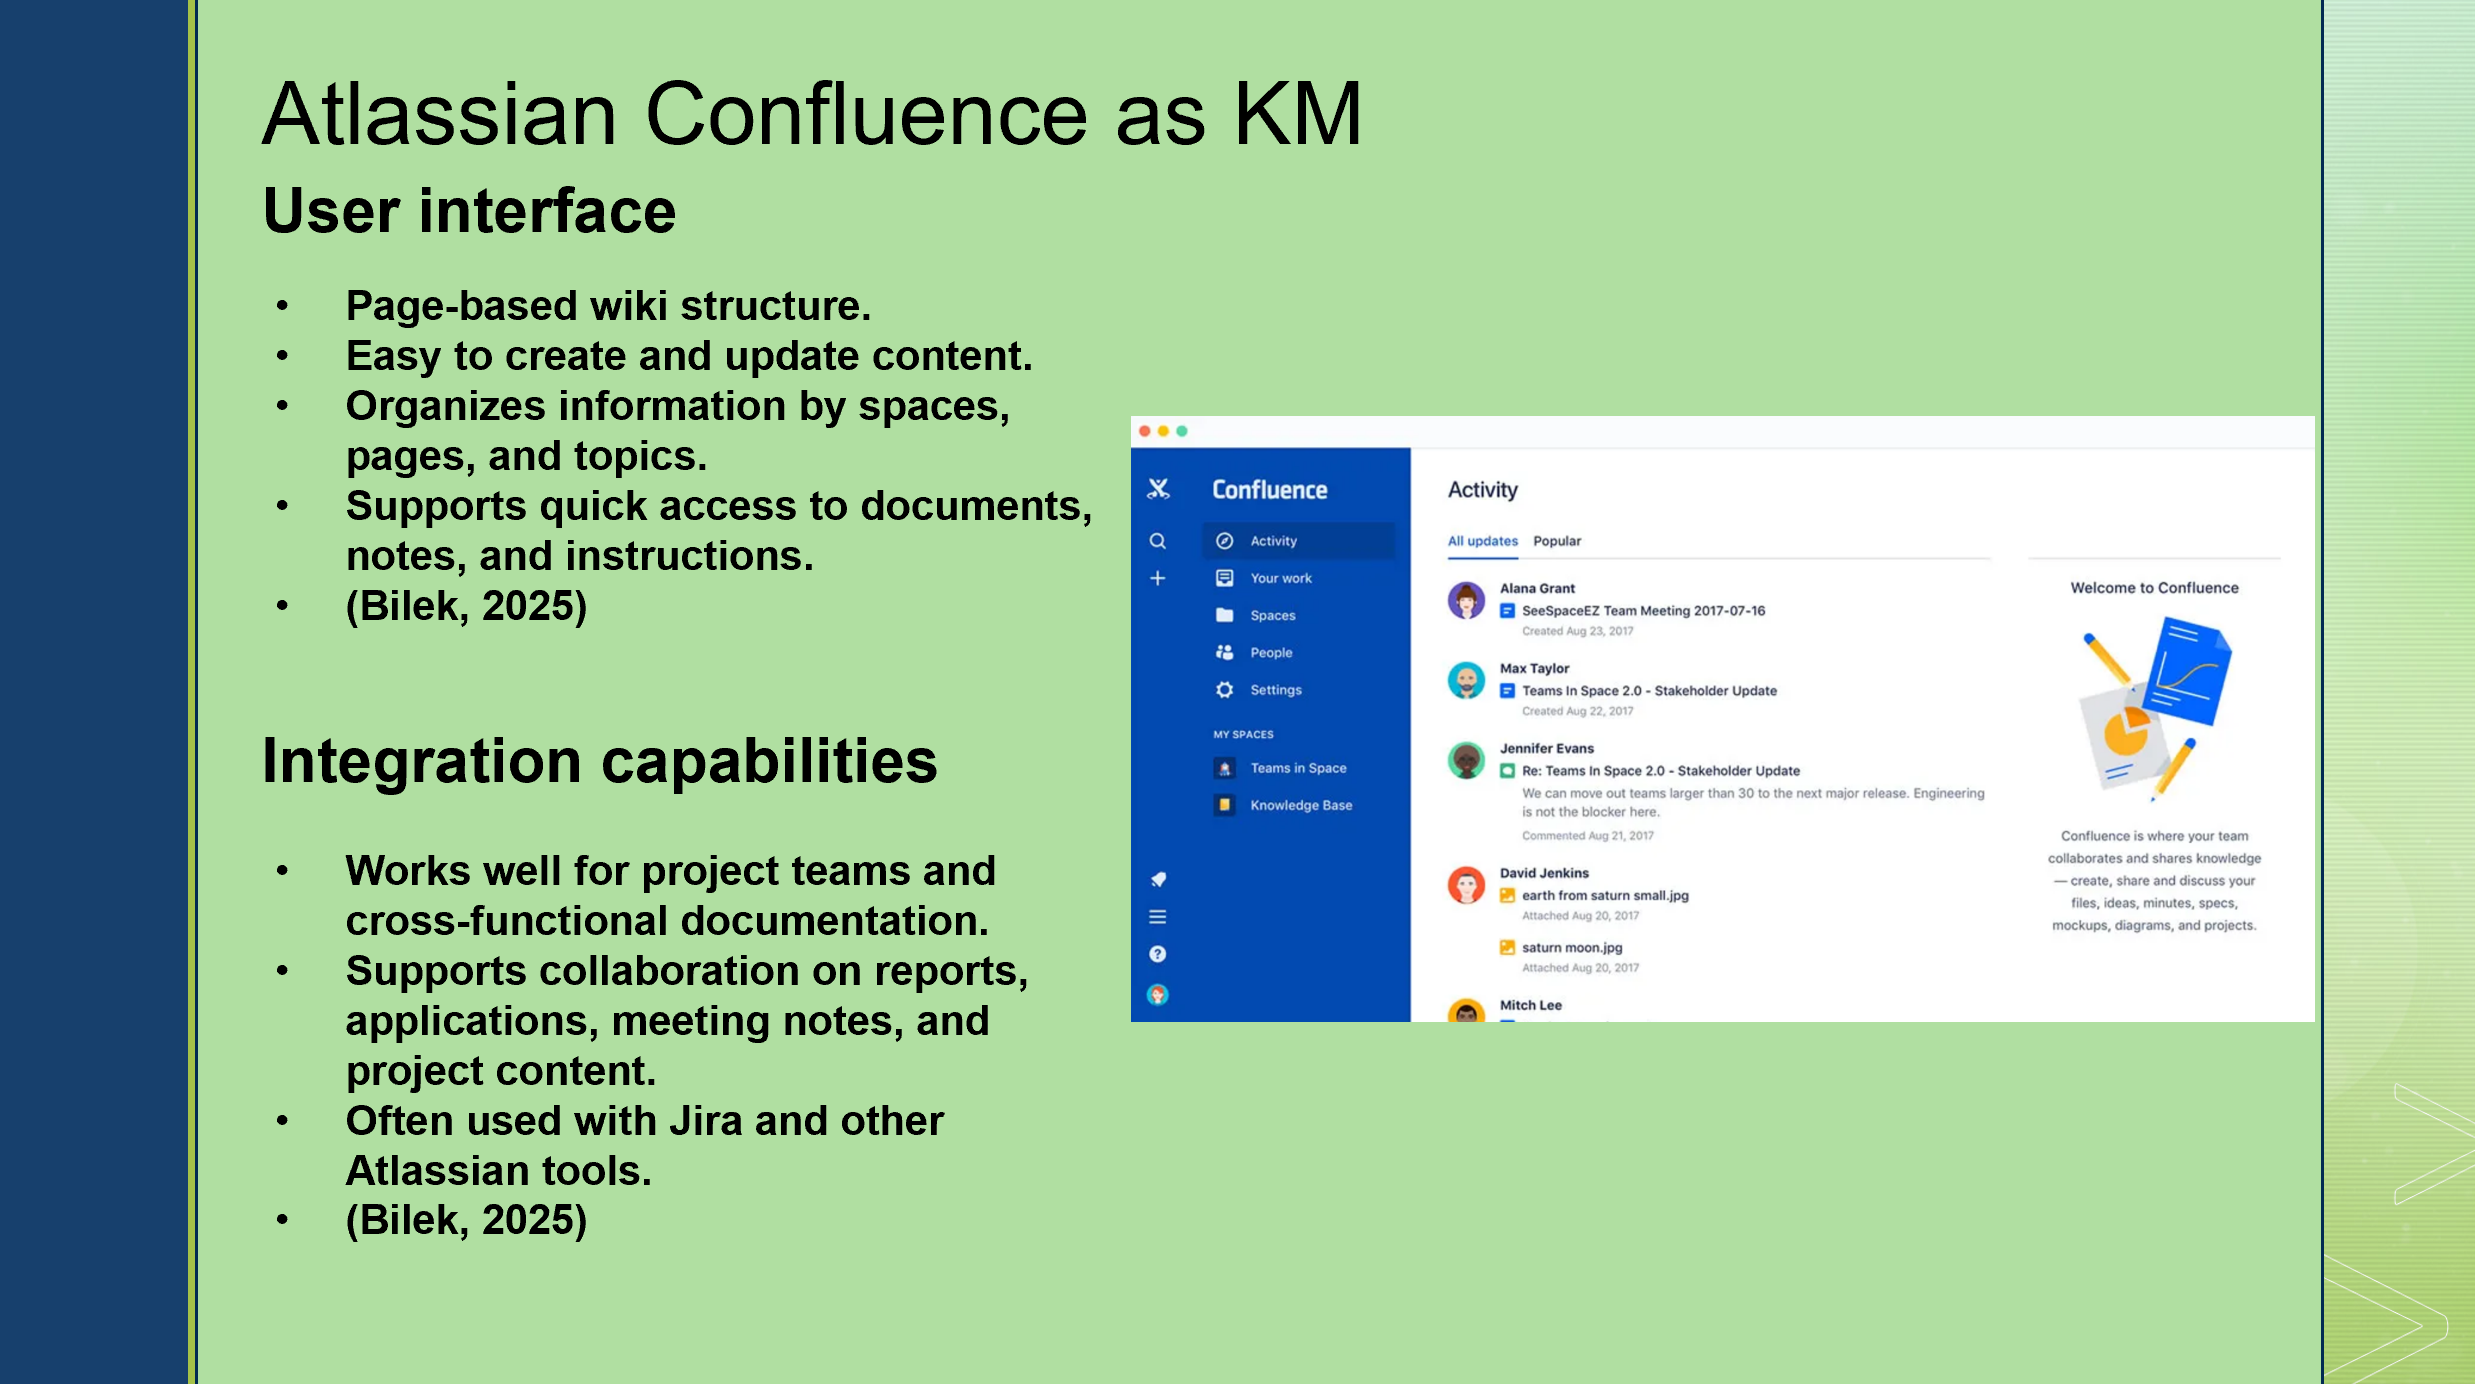
Task: Click the Integration capabilities heading
Action: tap(600, 761)
